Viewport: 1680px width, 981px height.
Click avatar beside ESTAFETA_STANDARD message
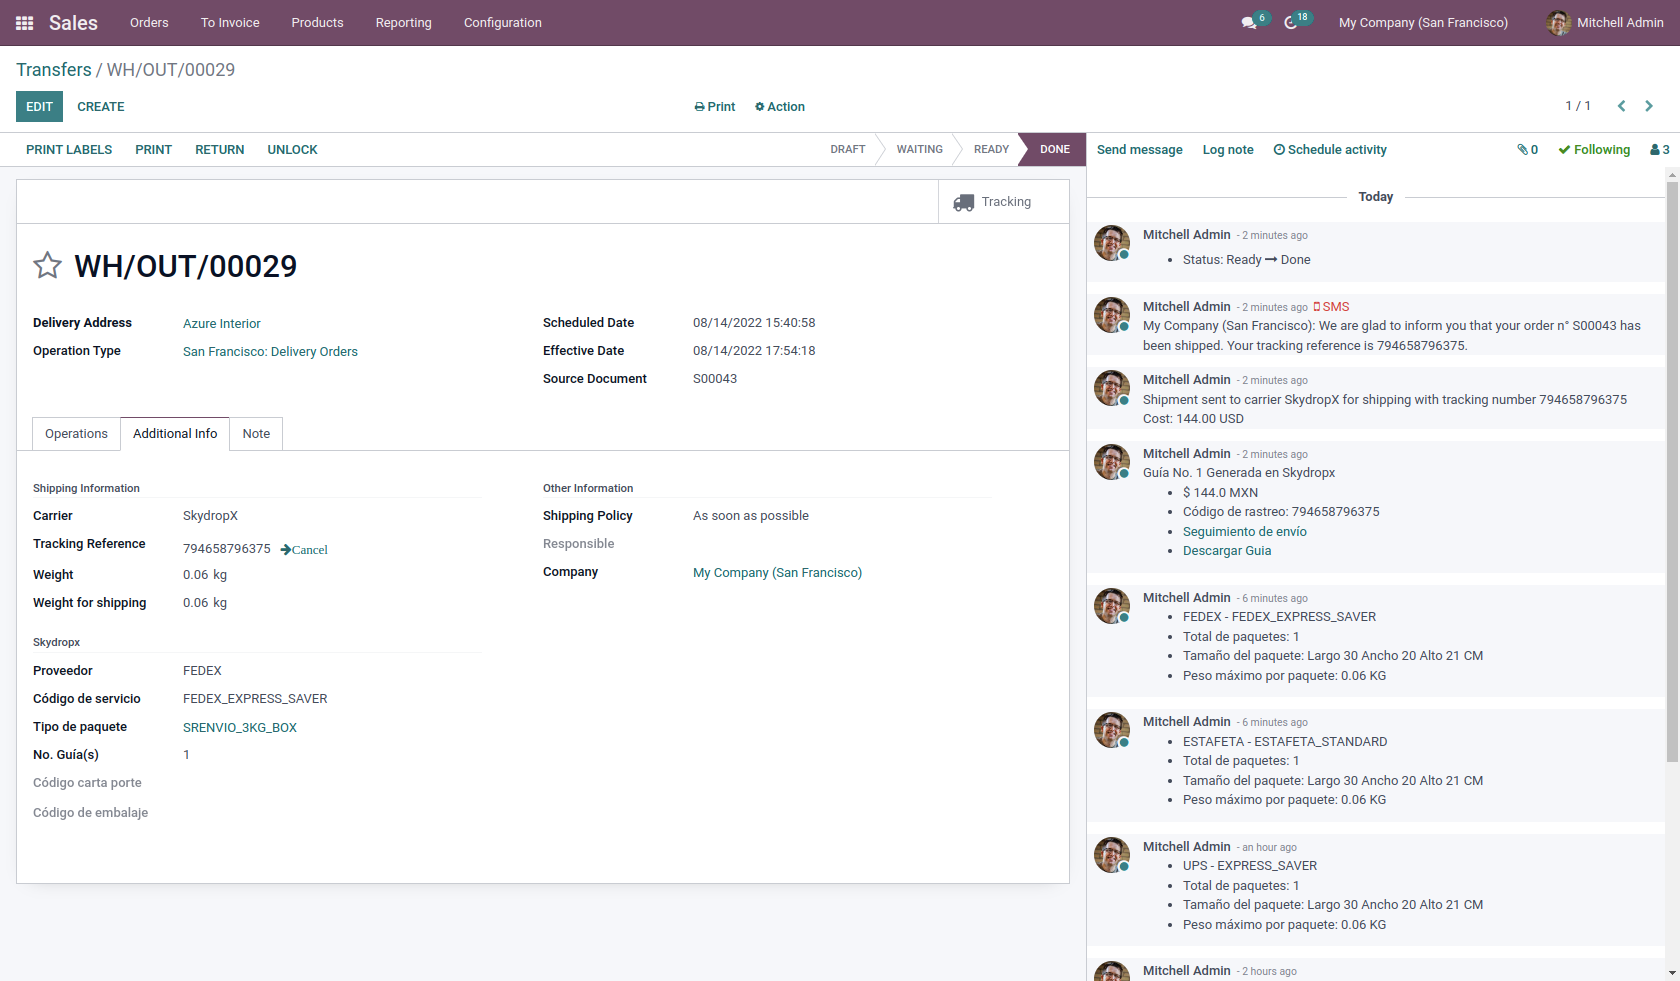pyautogui.click(x=1111, y=730)
